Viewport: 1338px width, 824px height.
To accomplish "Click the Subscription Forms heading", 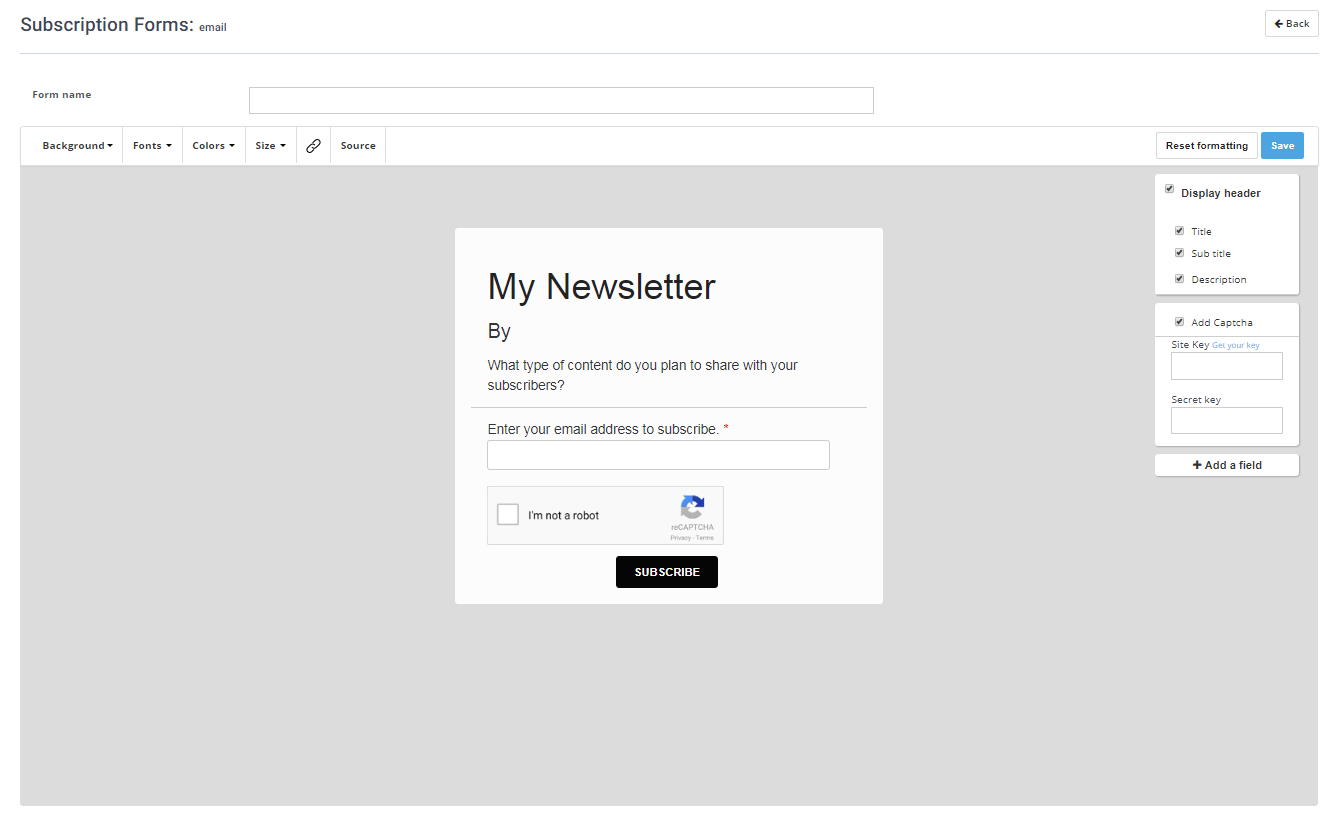I will tap(107, 25).
